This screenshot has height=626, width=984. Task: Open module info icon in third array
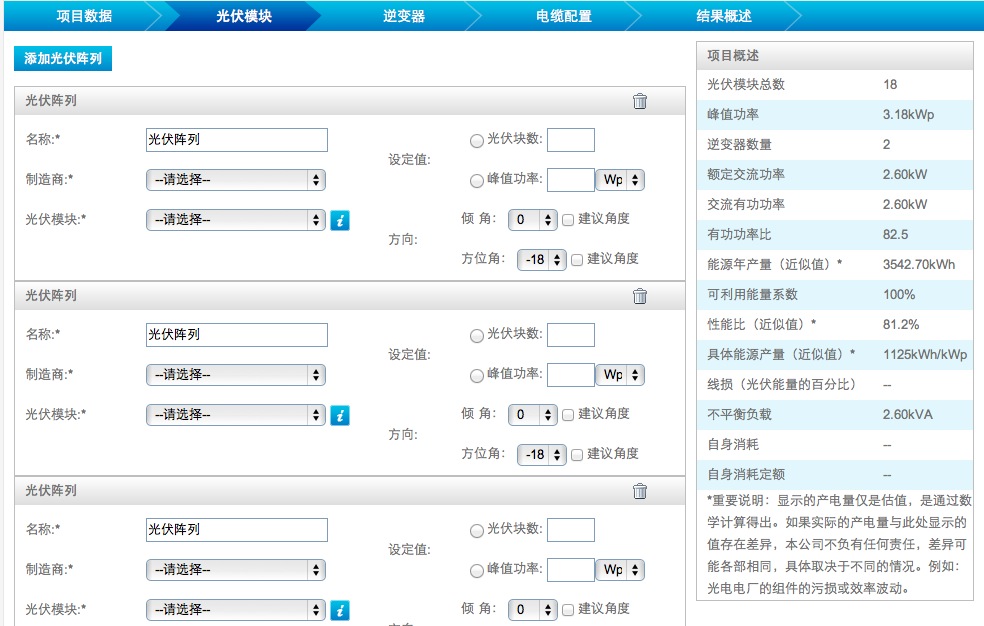pyautogui.click(x=340, y=610)
